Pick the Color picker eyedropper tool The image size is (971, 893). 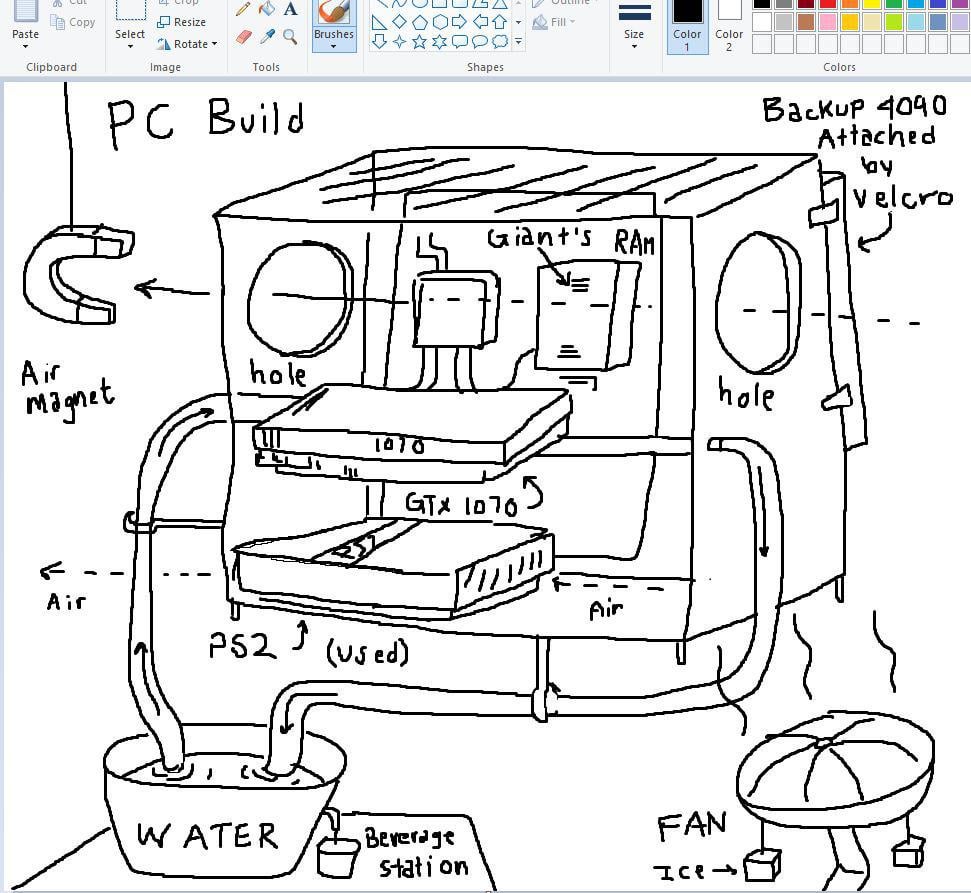pyautogui.click(x=267, y=37)
